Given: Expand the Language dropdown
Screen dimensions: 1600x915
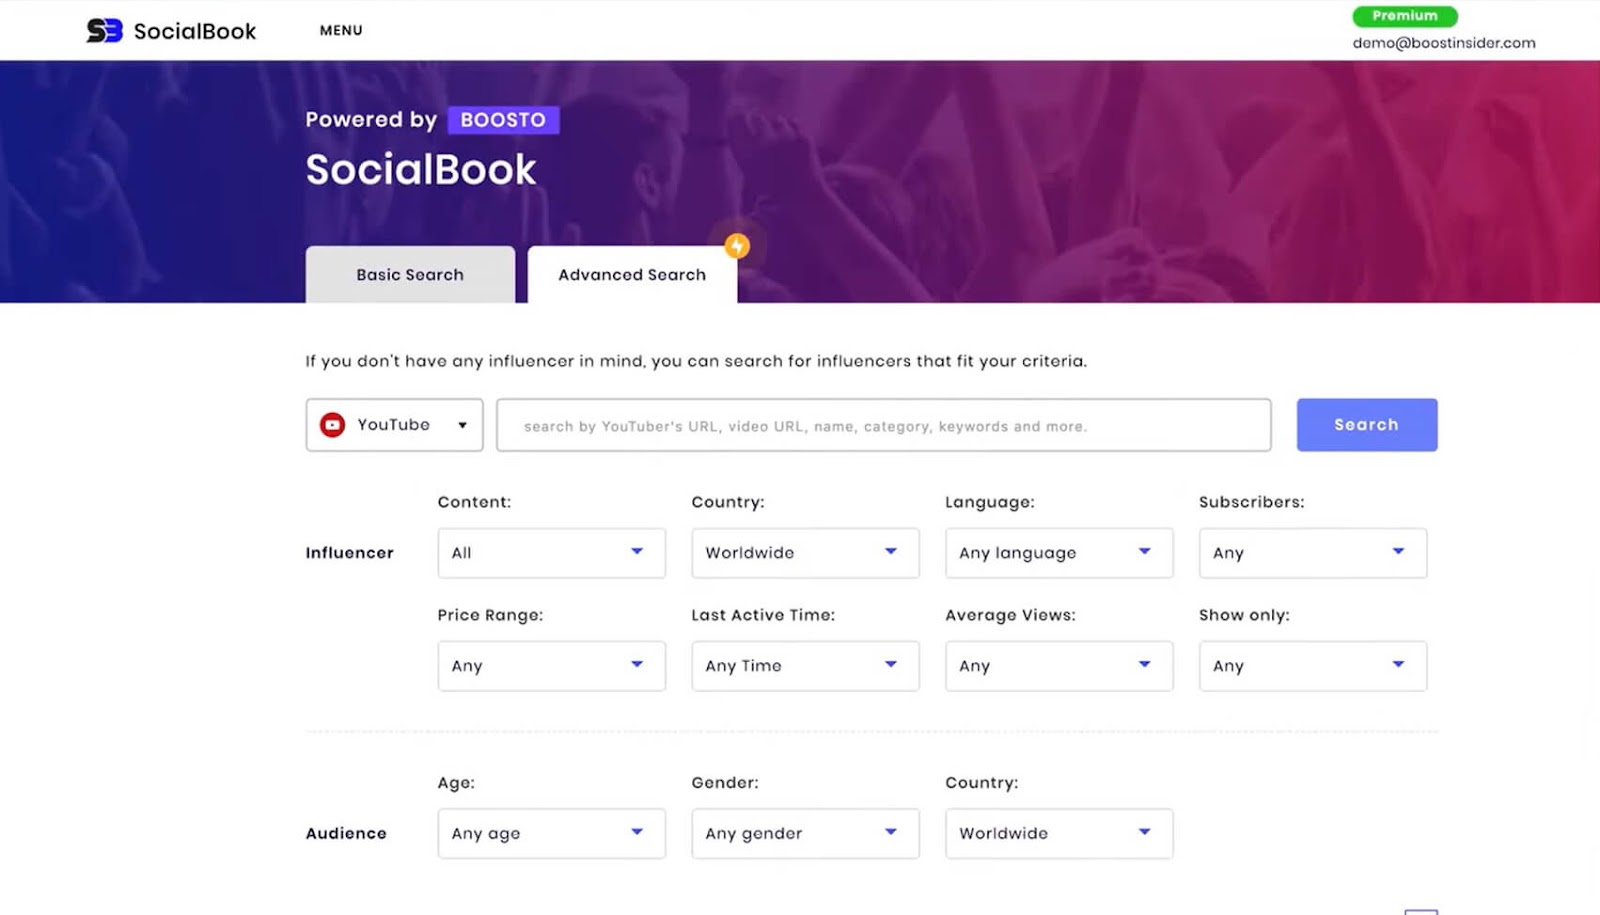Looking at the screenshot, I should [x=1059, y=553].
